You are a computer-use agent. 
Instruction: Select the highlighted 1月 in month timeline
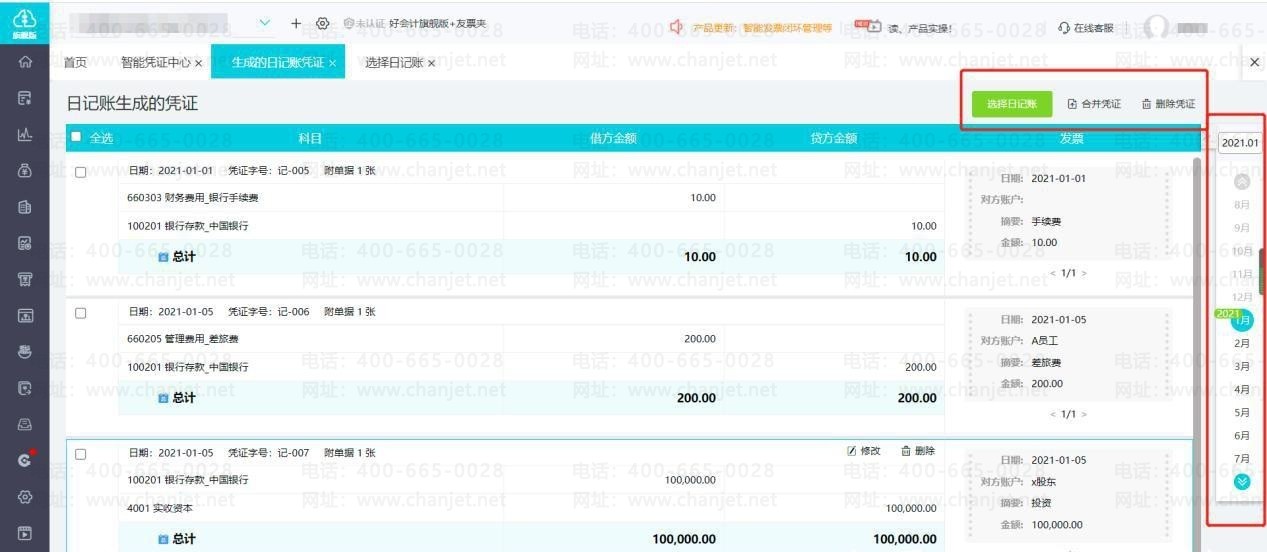click(x=1242, y=321)
